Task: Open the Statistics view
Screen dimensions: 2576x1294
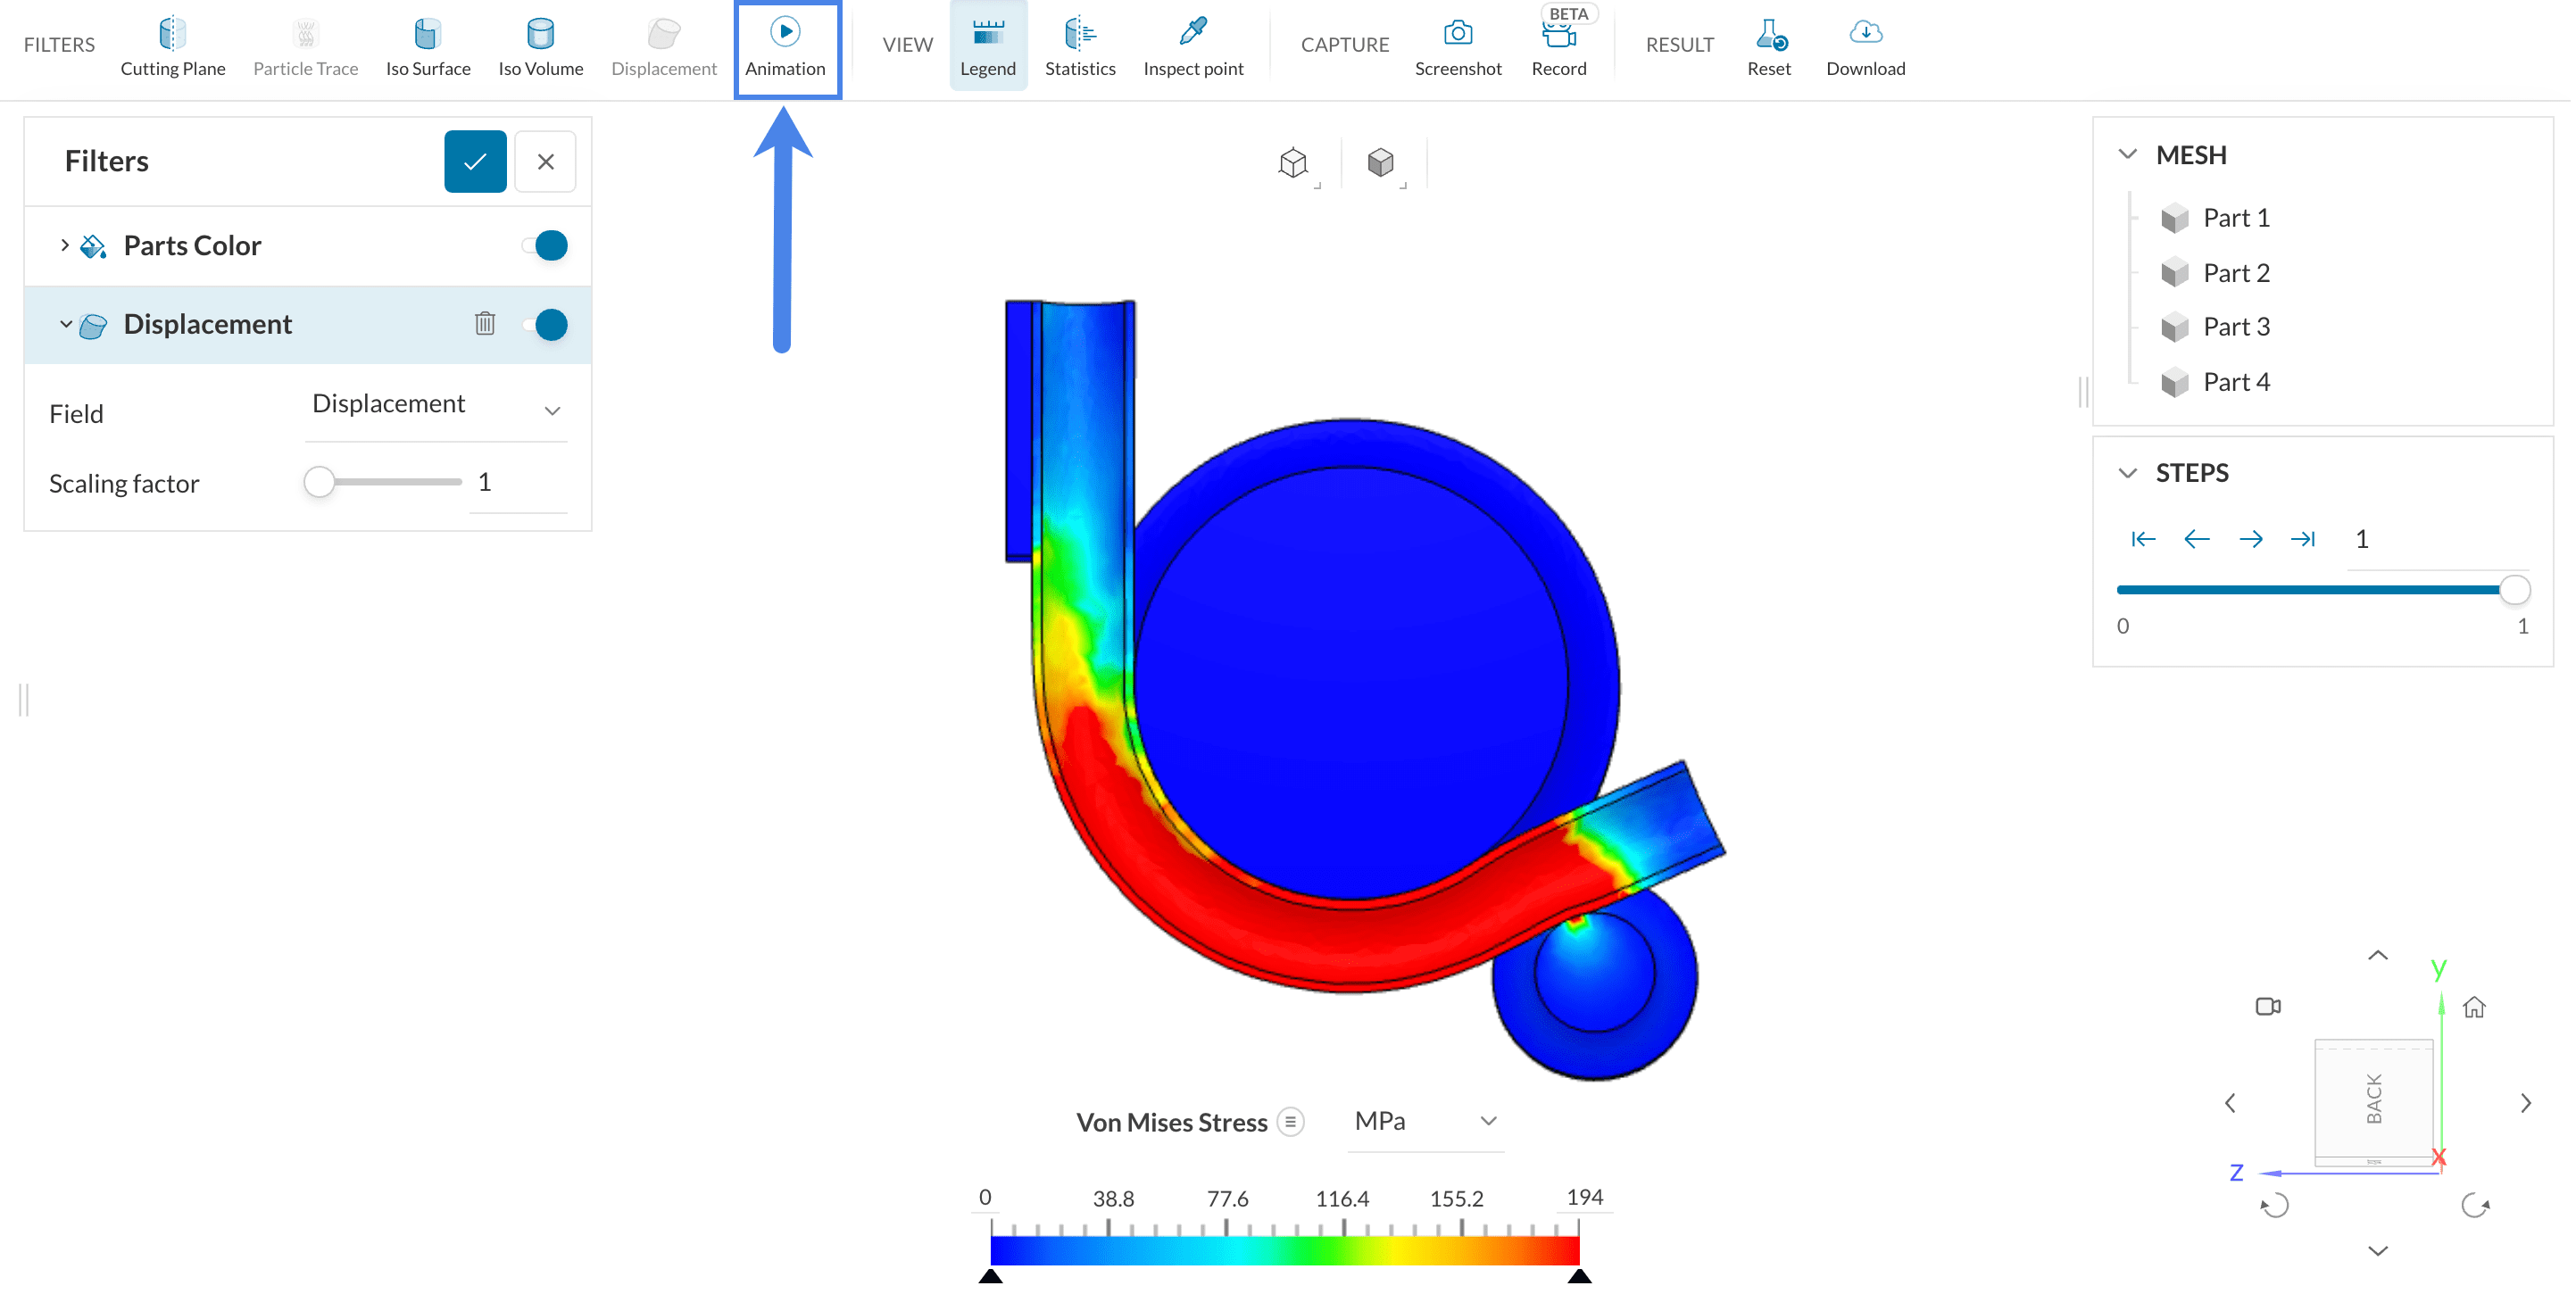Action: pyautogui.click(x=1079, y=46)
